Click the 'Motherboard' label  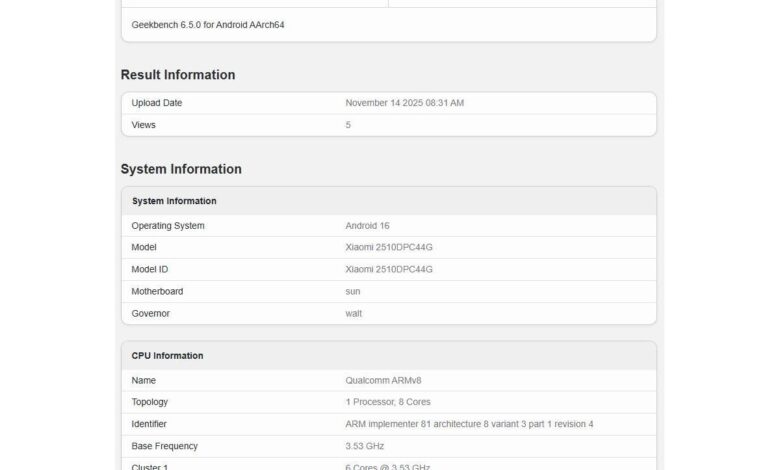[x=157, y=291]
